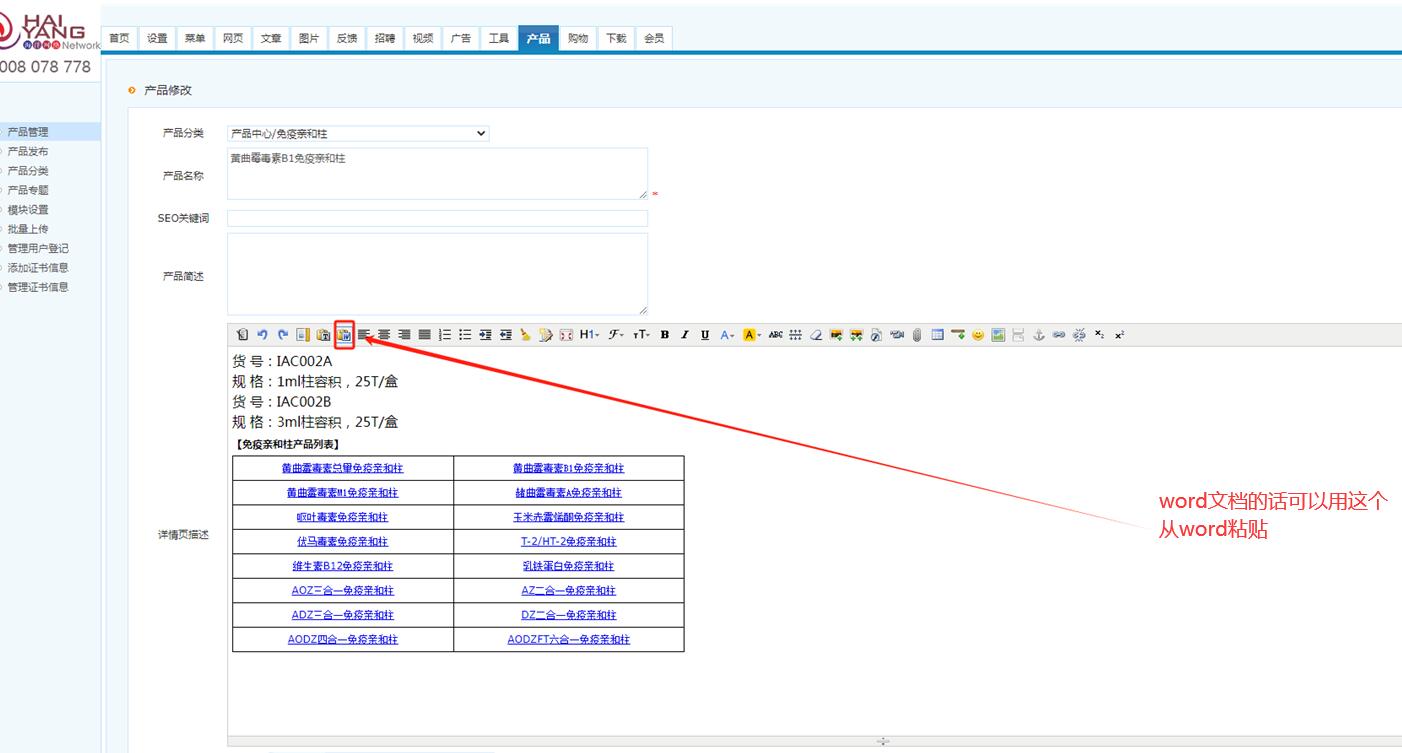Toggle bold formatting in the editor

coord(664,335)
